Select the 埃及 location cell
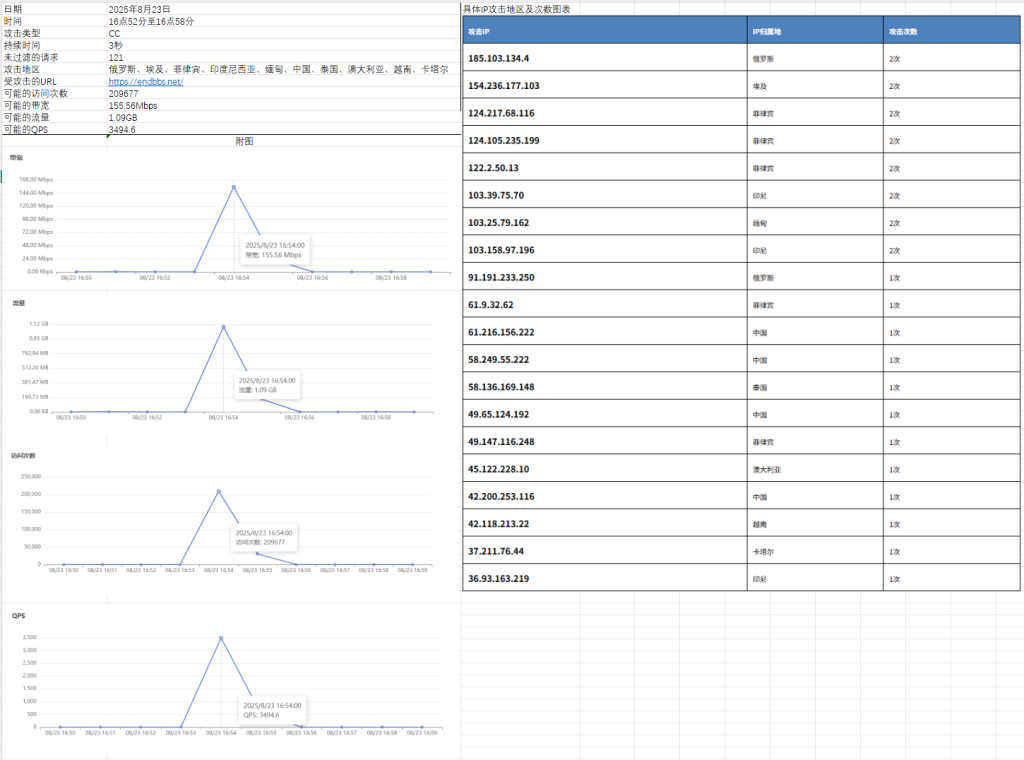 759,86
